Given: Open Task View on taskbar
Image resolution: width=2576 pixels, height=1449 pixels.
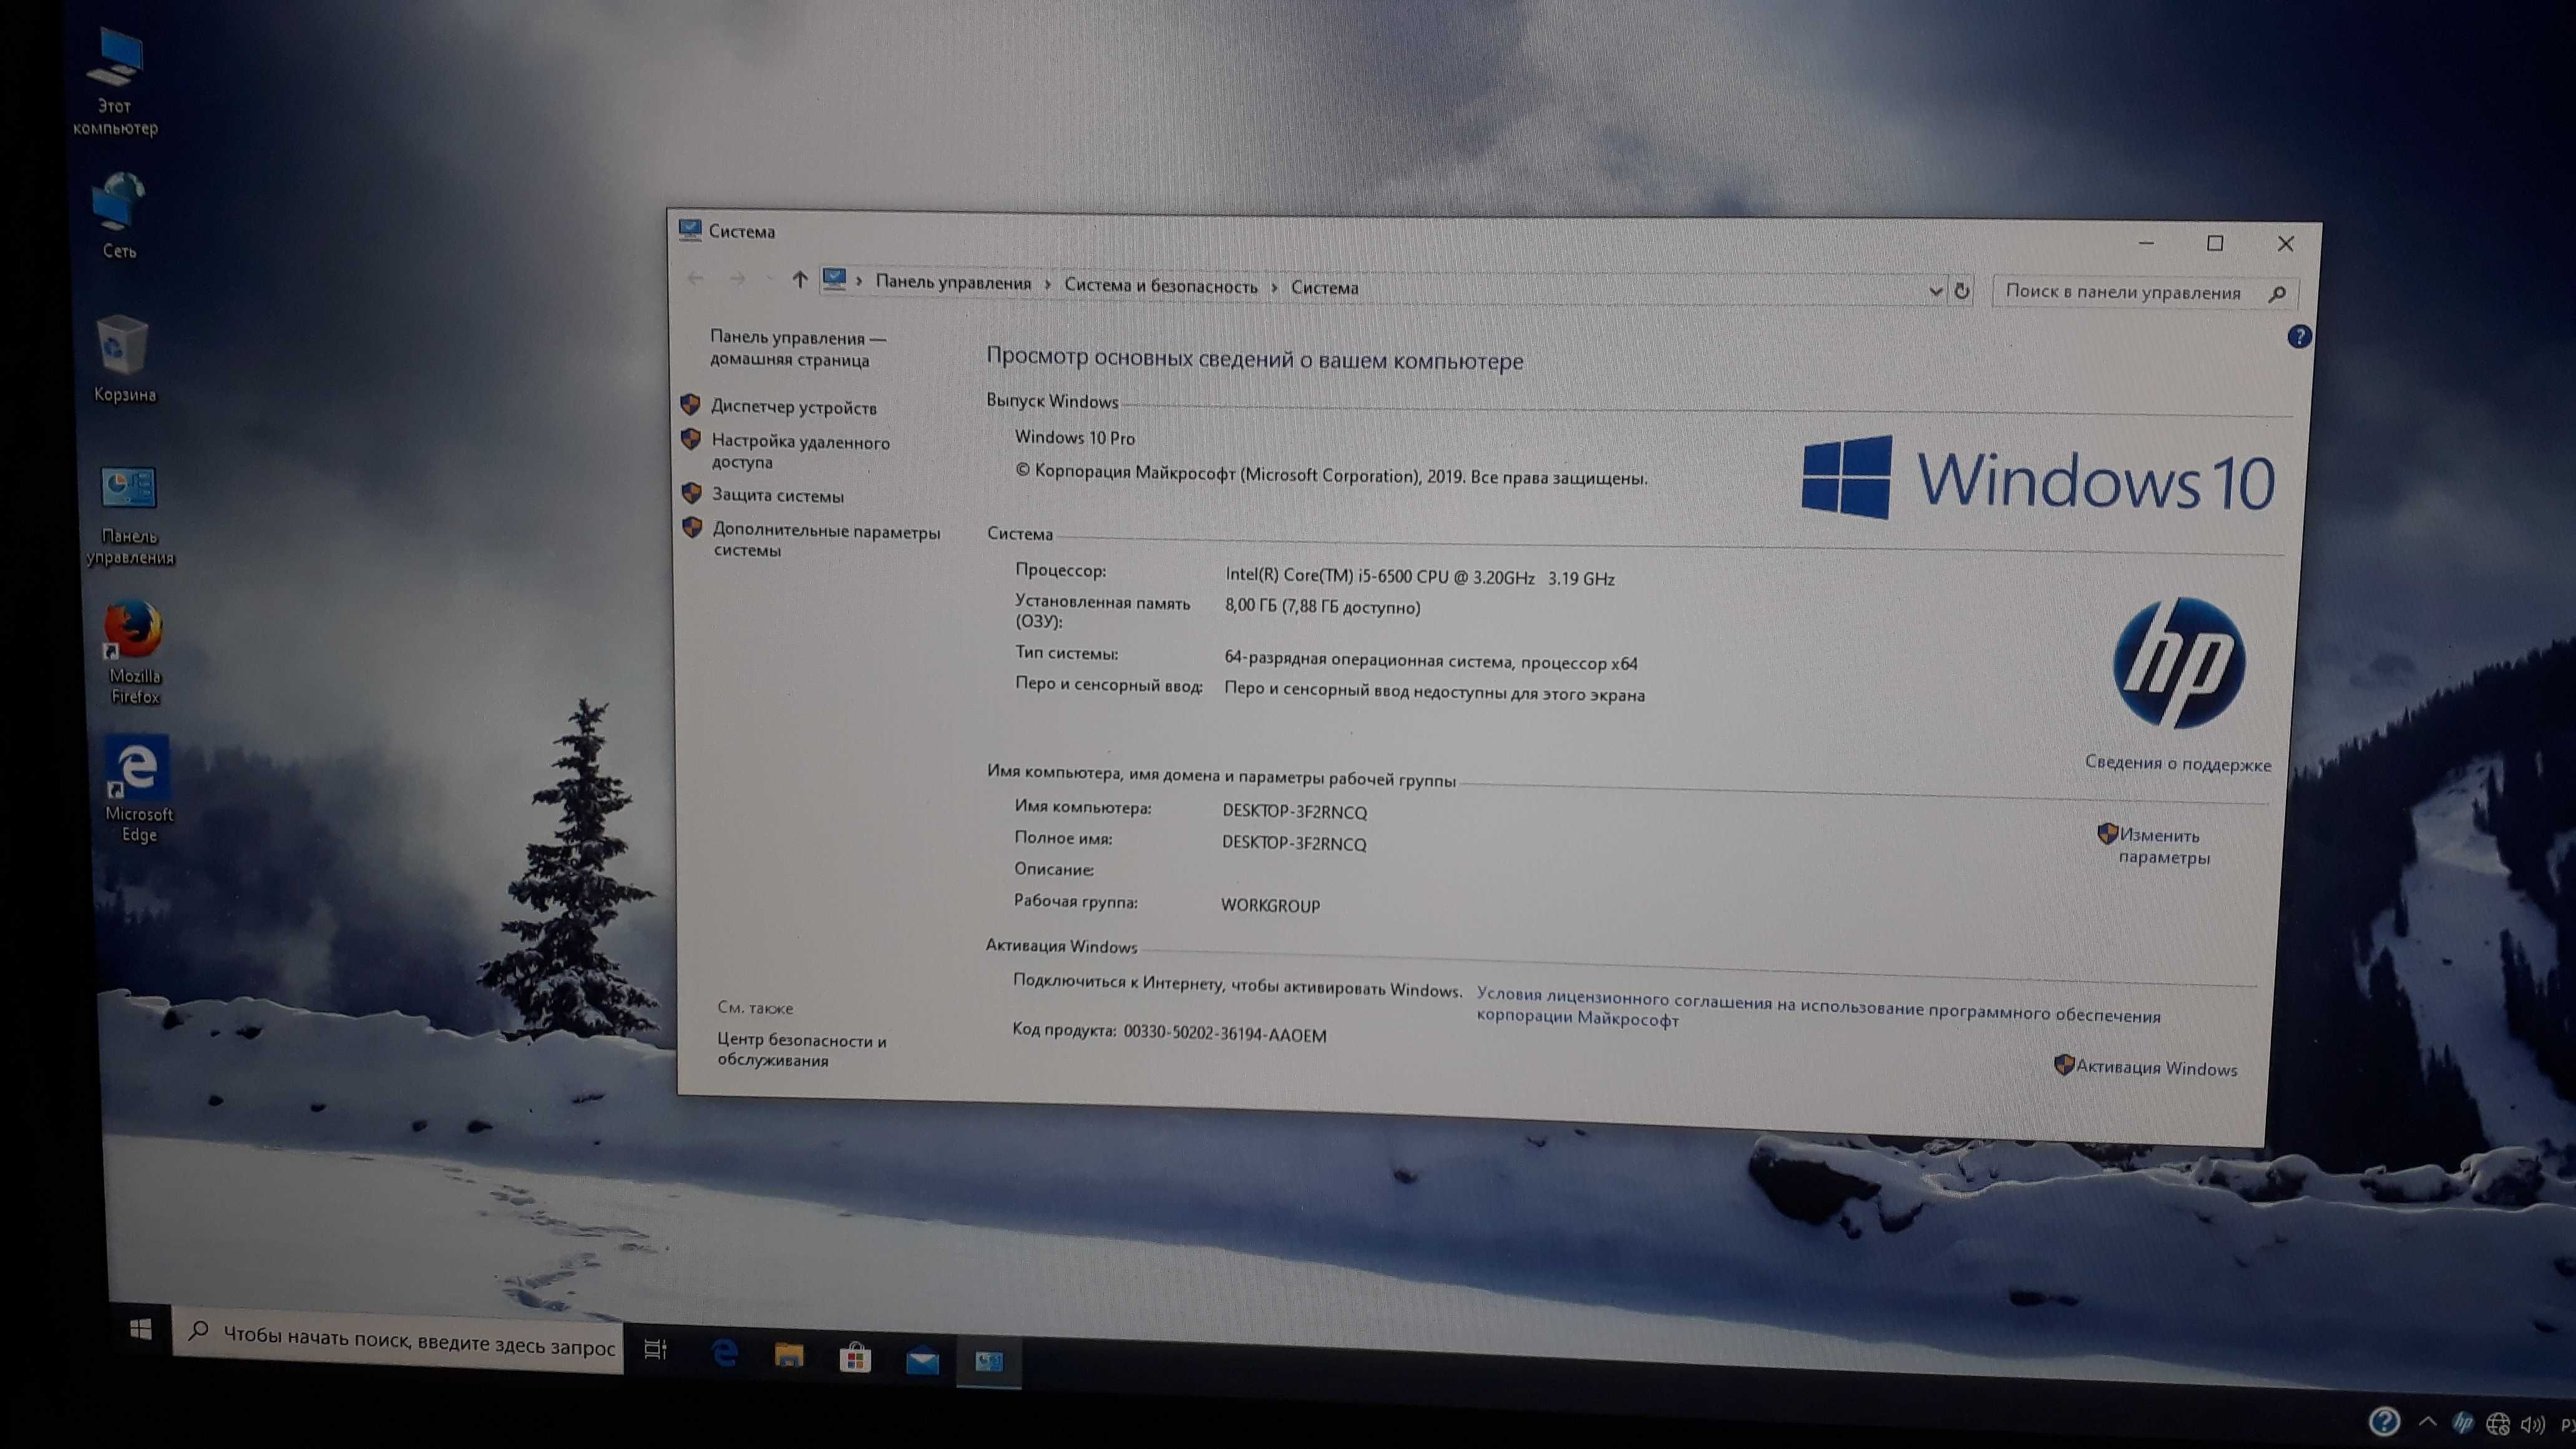Looking at the screenshot, I should [655, 1349].
